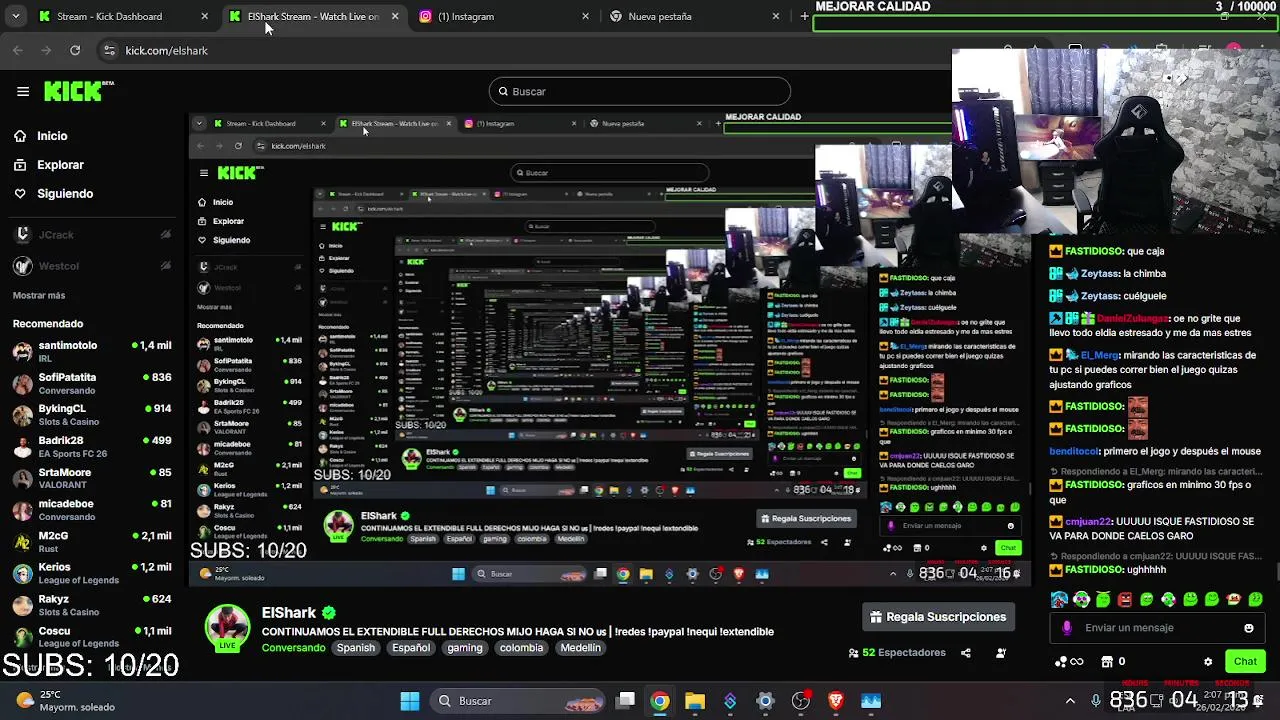Click Regala Suscripciones gift button

click(937, 617)
